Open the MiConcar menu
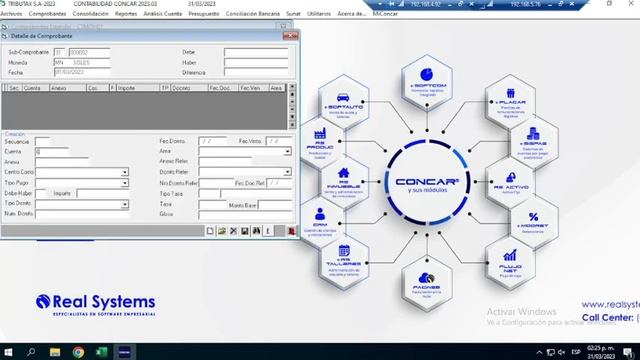The width and height of the screenshot is (640, 360). pos(385,13)
